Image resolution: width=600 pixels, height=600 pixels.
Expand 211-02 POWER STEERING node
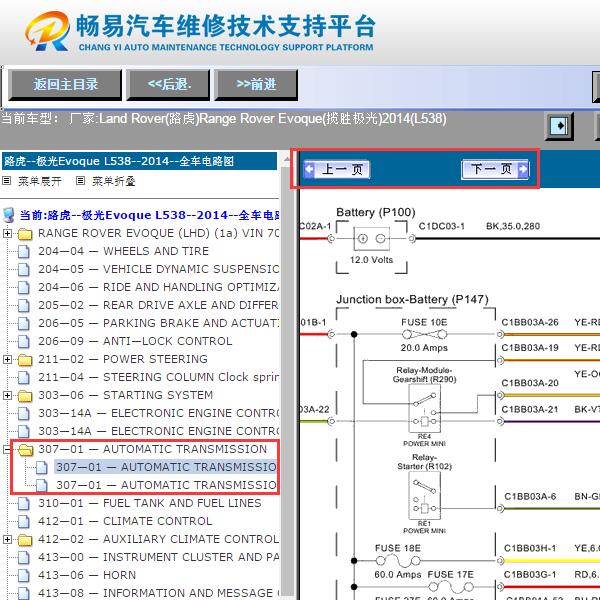point(7,359)
